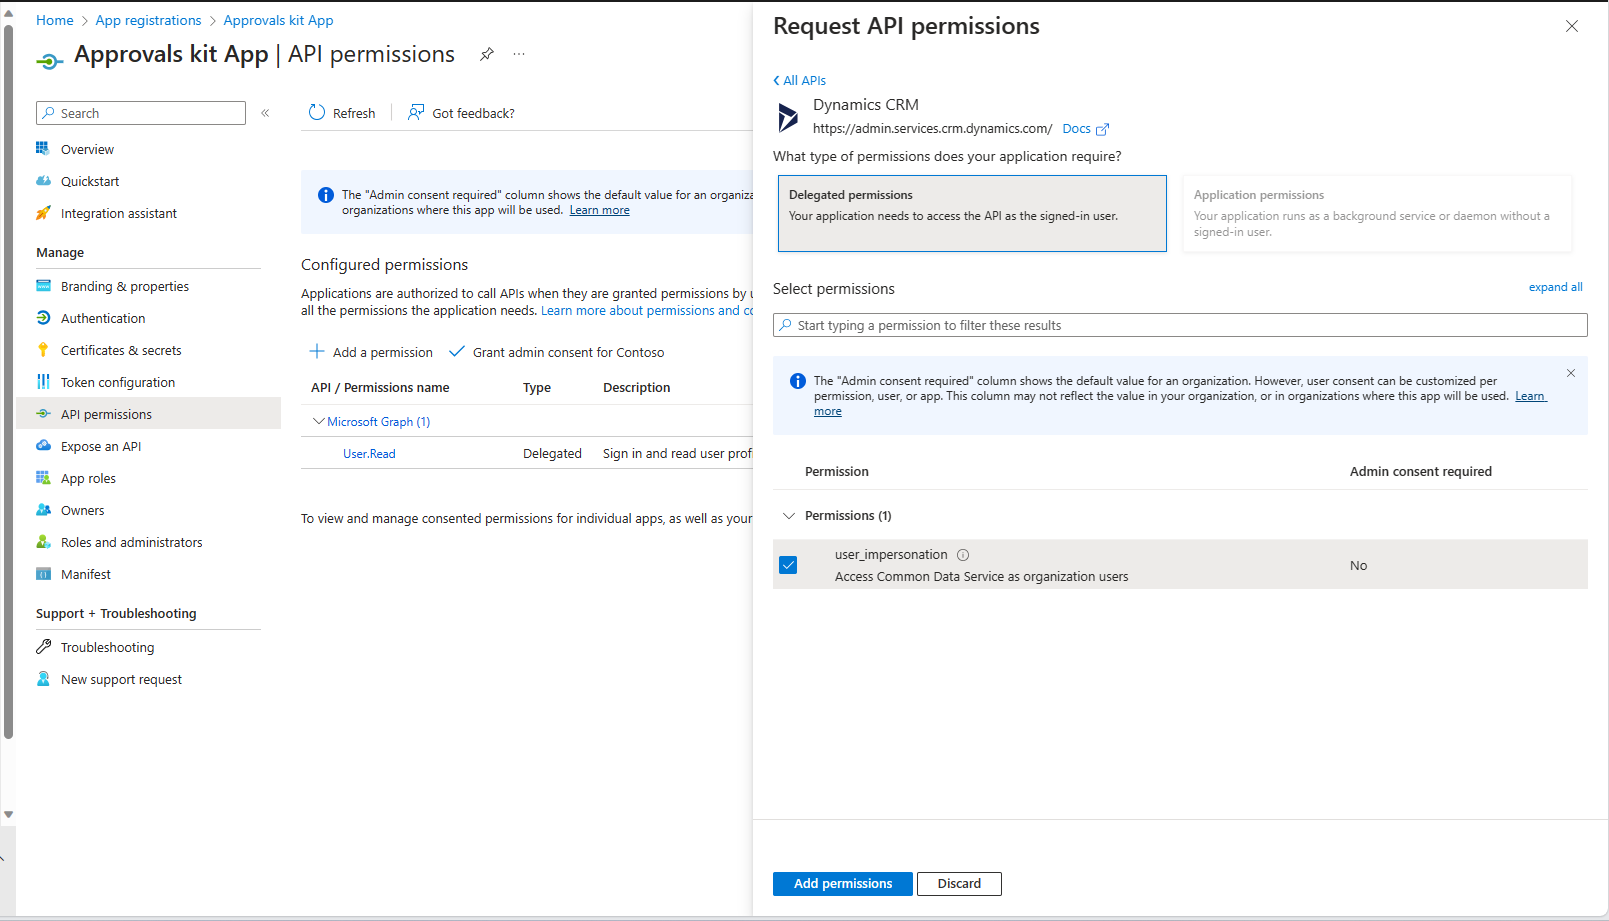
Task: Click the Certificates & secrets key icon
Action: pyautogui.click(x=43, y=350)
